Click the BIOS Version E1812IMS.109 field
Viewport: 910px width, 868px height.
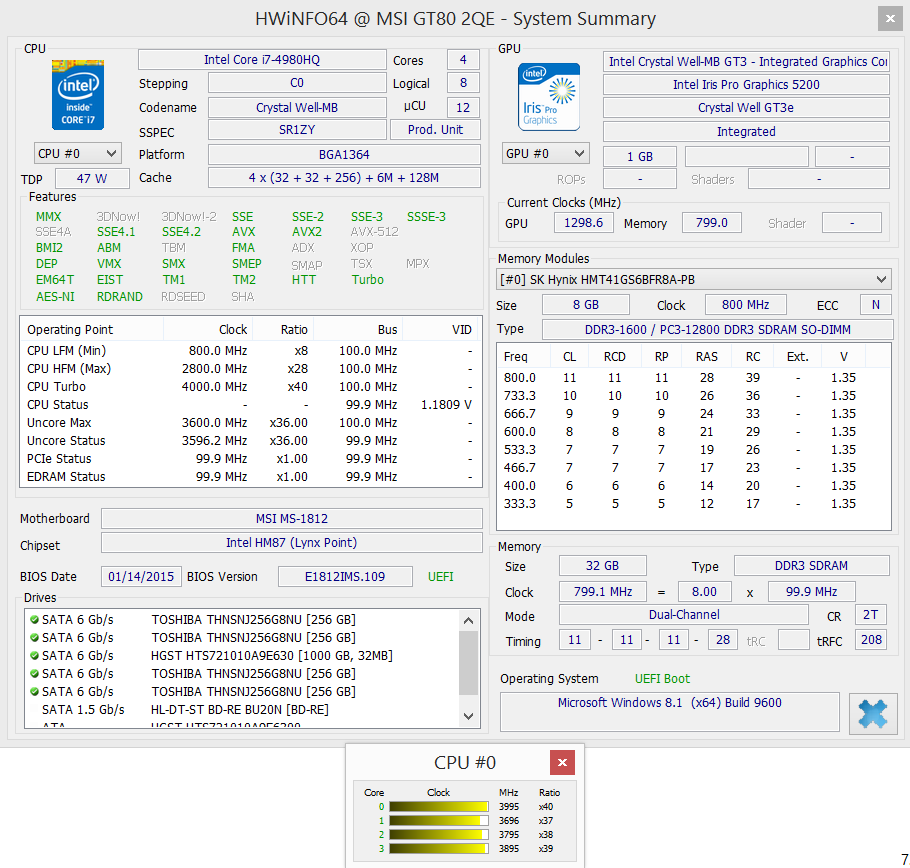pos(345,577)
